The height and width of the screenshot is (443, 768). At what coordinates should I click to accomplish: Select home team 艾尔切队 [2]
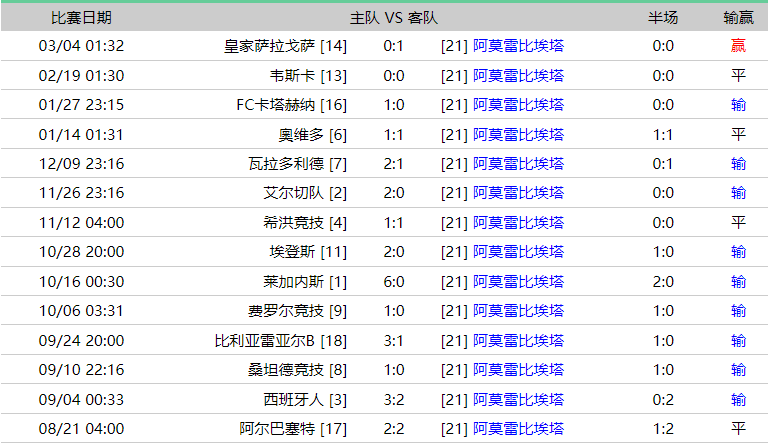pos(305,193)
